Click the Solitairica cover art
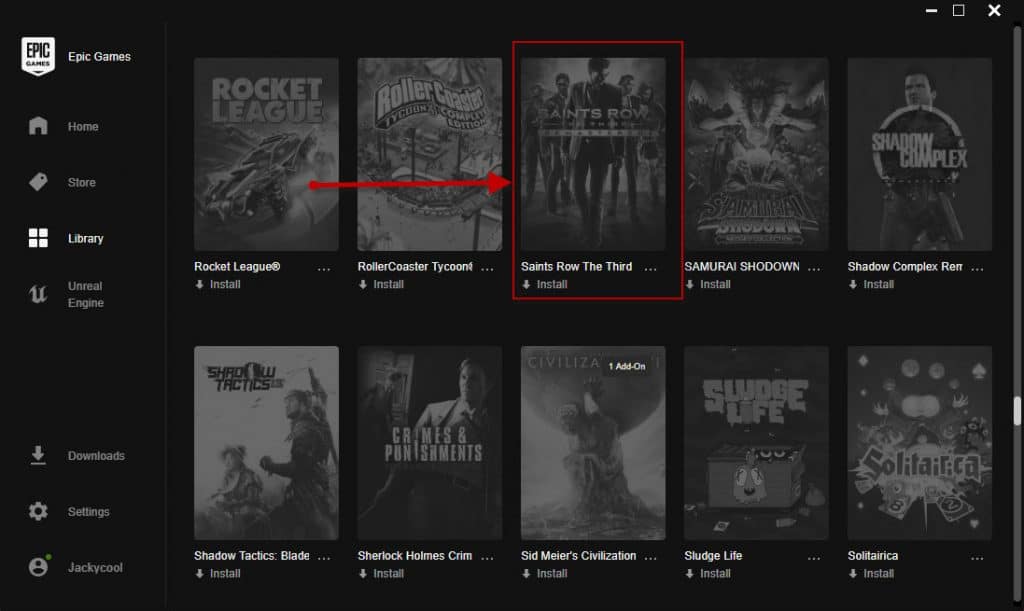The width and height of the screenshot is (1024, 611). click(920, 443)
